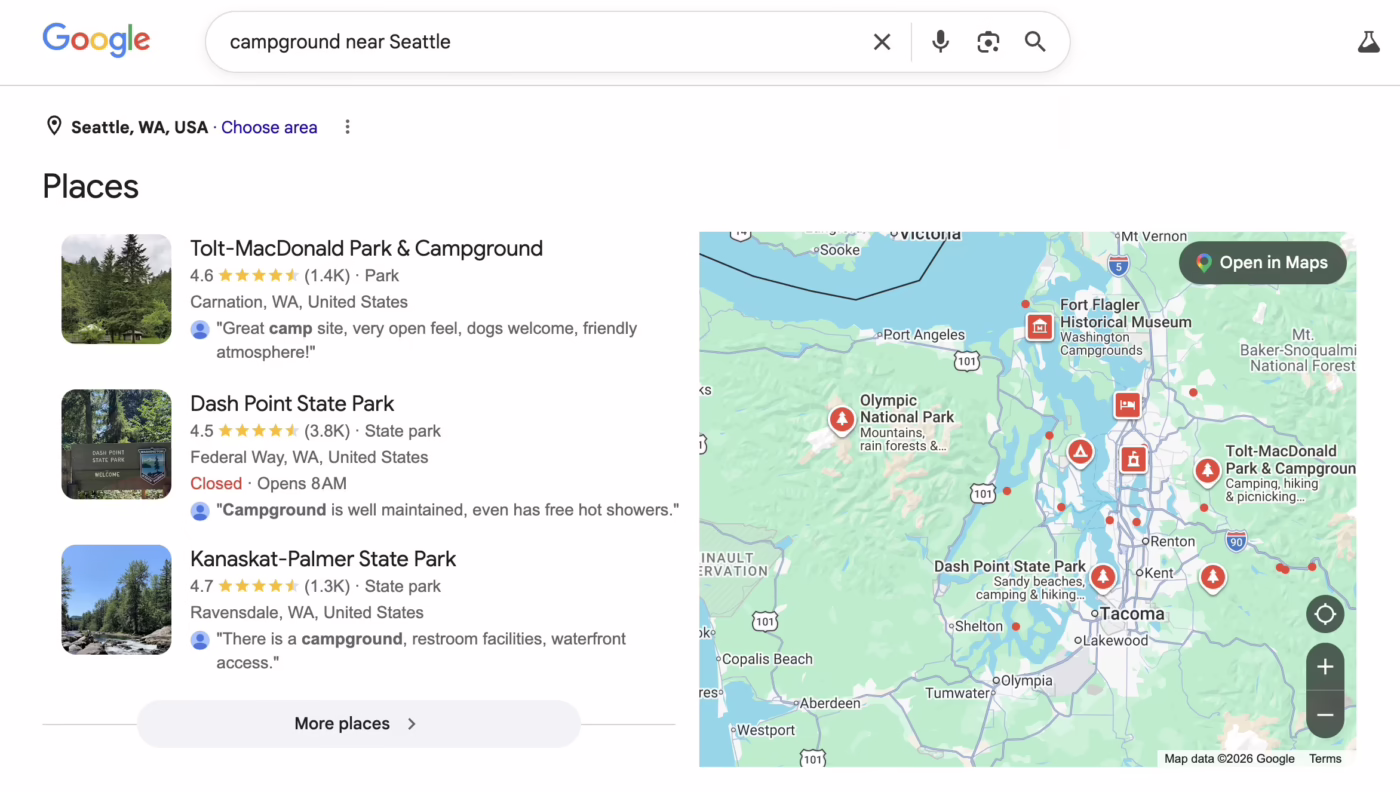Submit search with magnifier icon
Image resolution: width=1400 pixels, height=792 pixels.
1035,42
